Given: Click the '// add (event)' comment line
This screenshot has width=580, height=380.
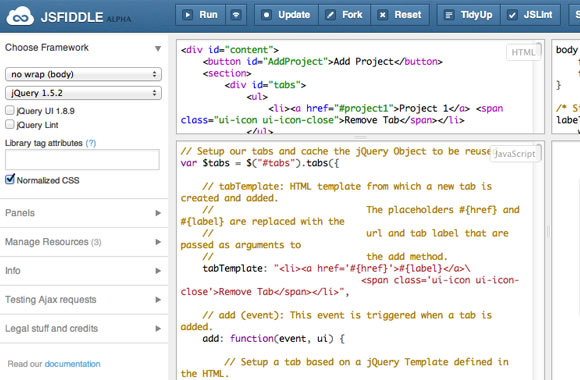Looking at the screenshot, I should coord(347,315).
